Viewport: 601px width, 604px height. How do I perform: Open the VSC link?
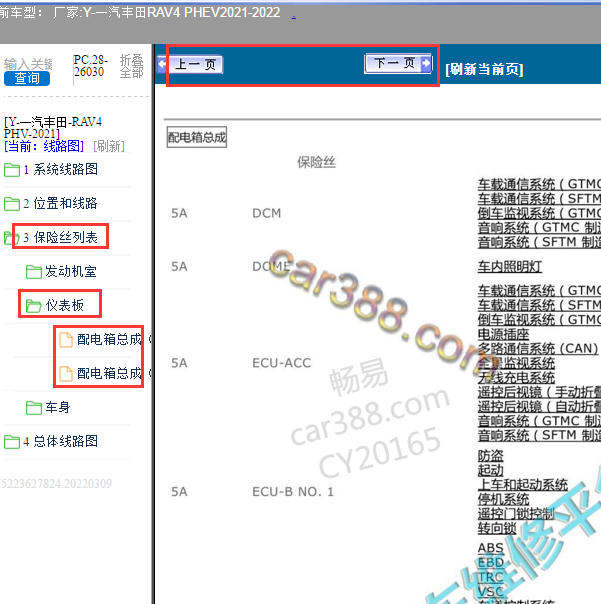coord(491,591)
